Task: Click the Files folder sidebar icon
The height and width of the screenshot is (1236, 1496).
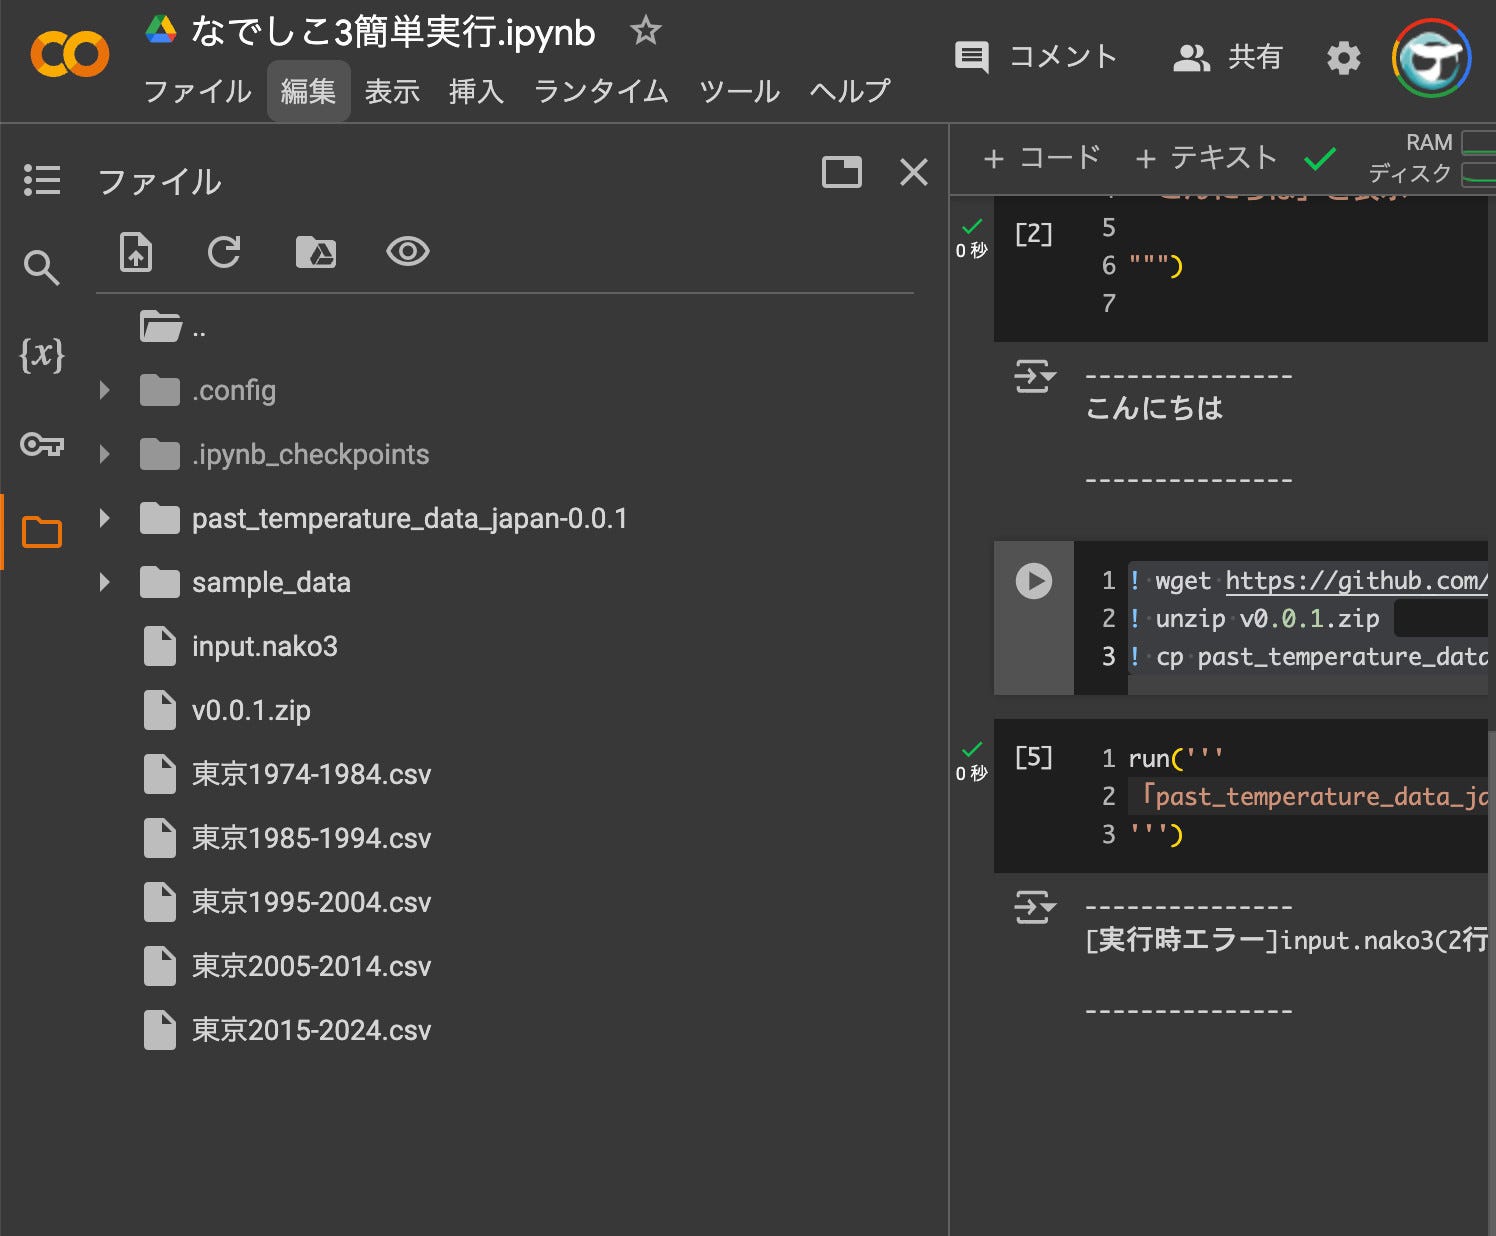Action: [42, 532]
